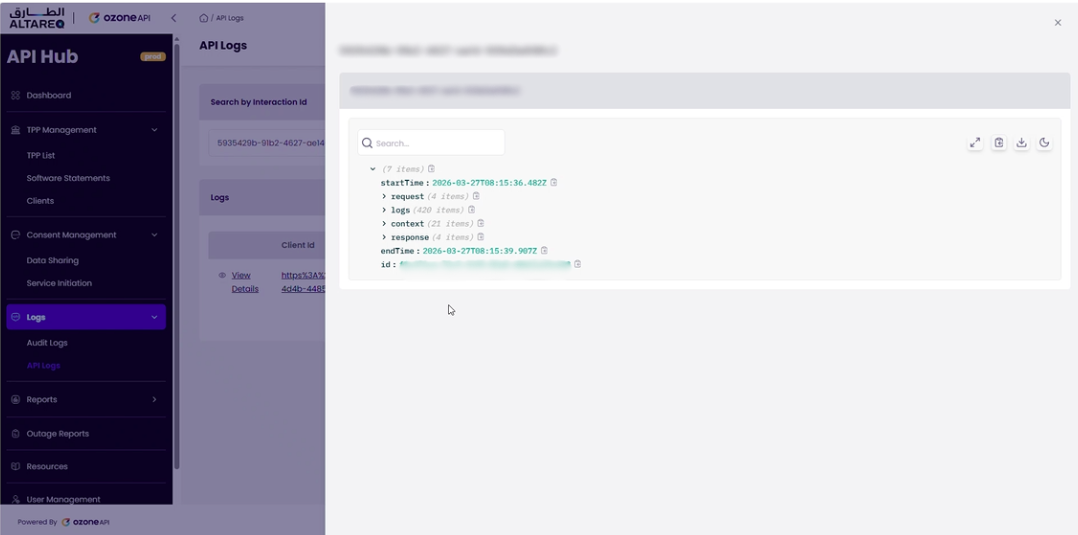Viewport: 1078px width, 535px height.
Task: Open Outage Reports
Action: (x=58, y=434)
